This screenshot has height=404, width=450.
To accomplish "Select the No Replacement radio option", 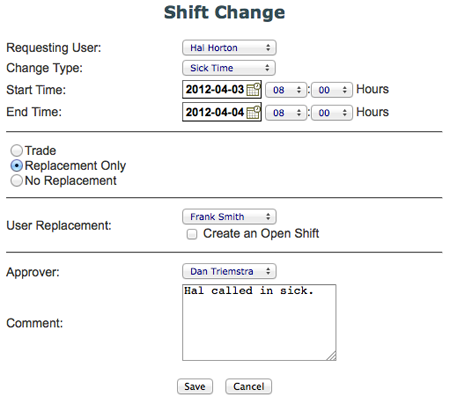I will (16, 181).
